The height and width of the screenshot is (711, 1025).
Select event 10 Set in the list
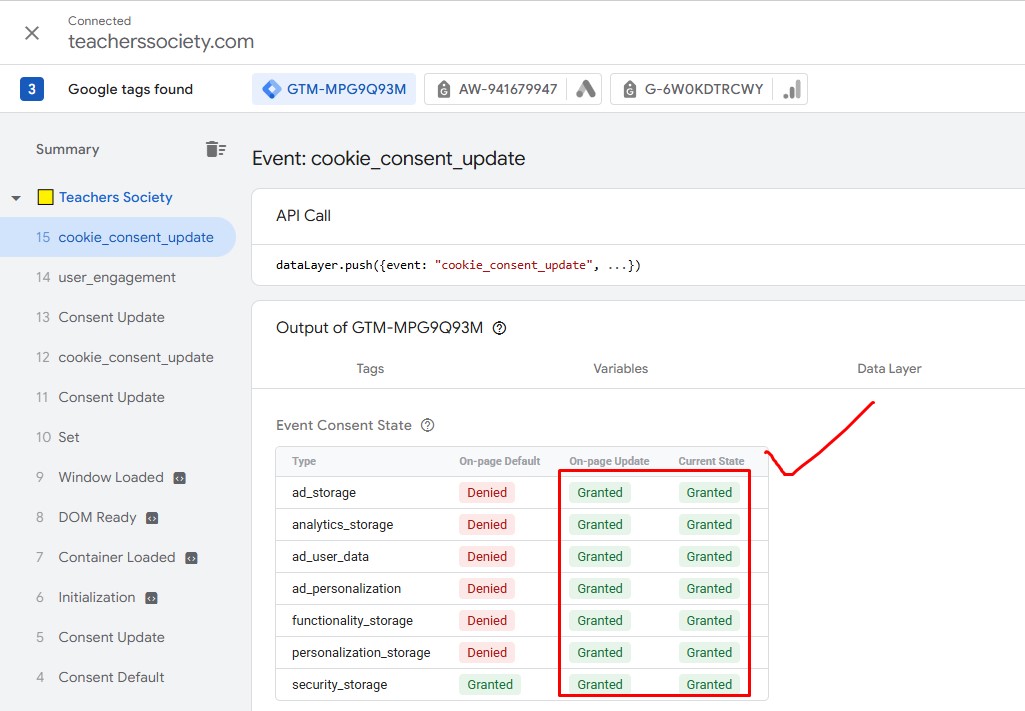[x=69, y=437]
